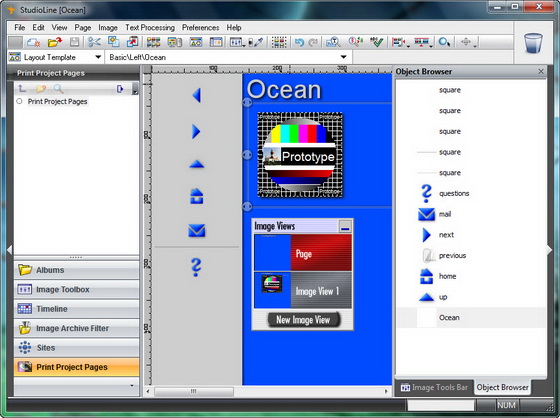Click the scissors cut icon in toolbar
The image size is (560, 418).
94,42
